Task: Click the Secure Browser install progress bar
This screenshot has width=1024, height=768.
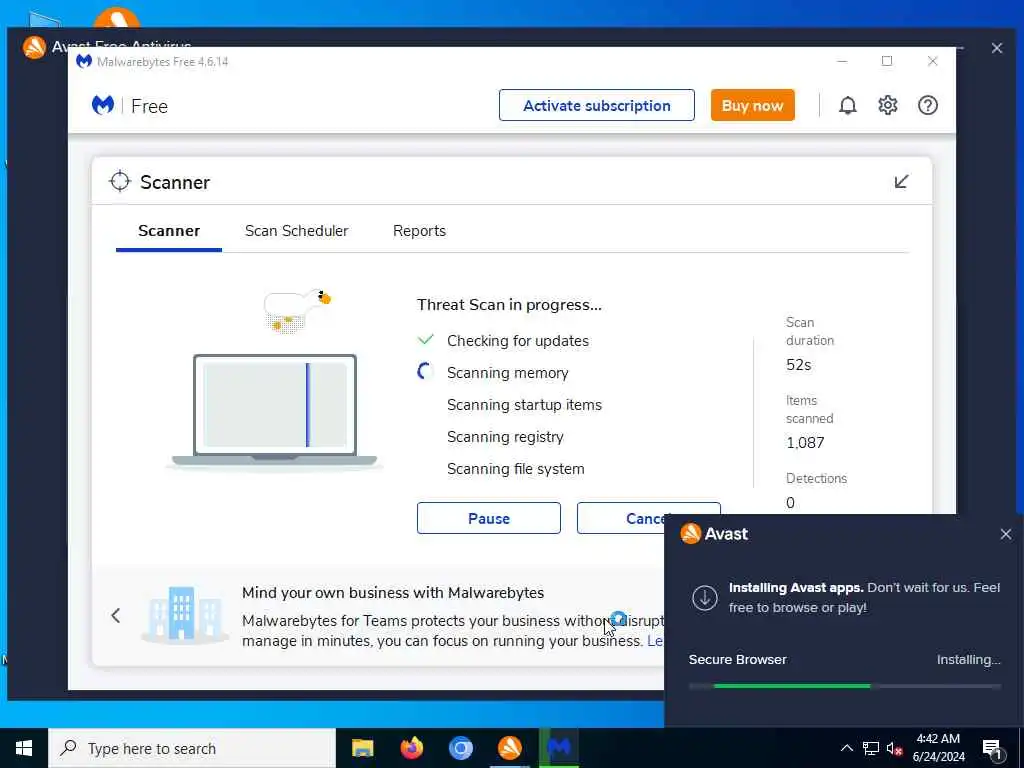Action: pos(844,686)
